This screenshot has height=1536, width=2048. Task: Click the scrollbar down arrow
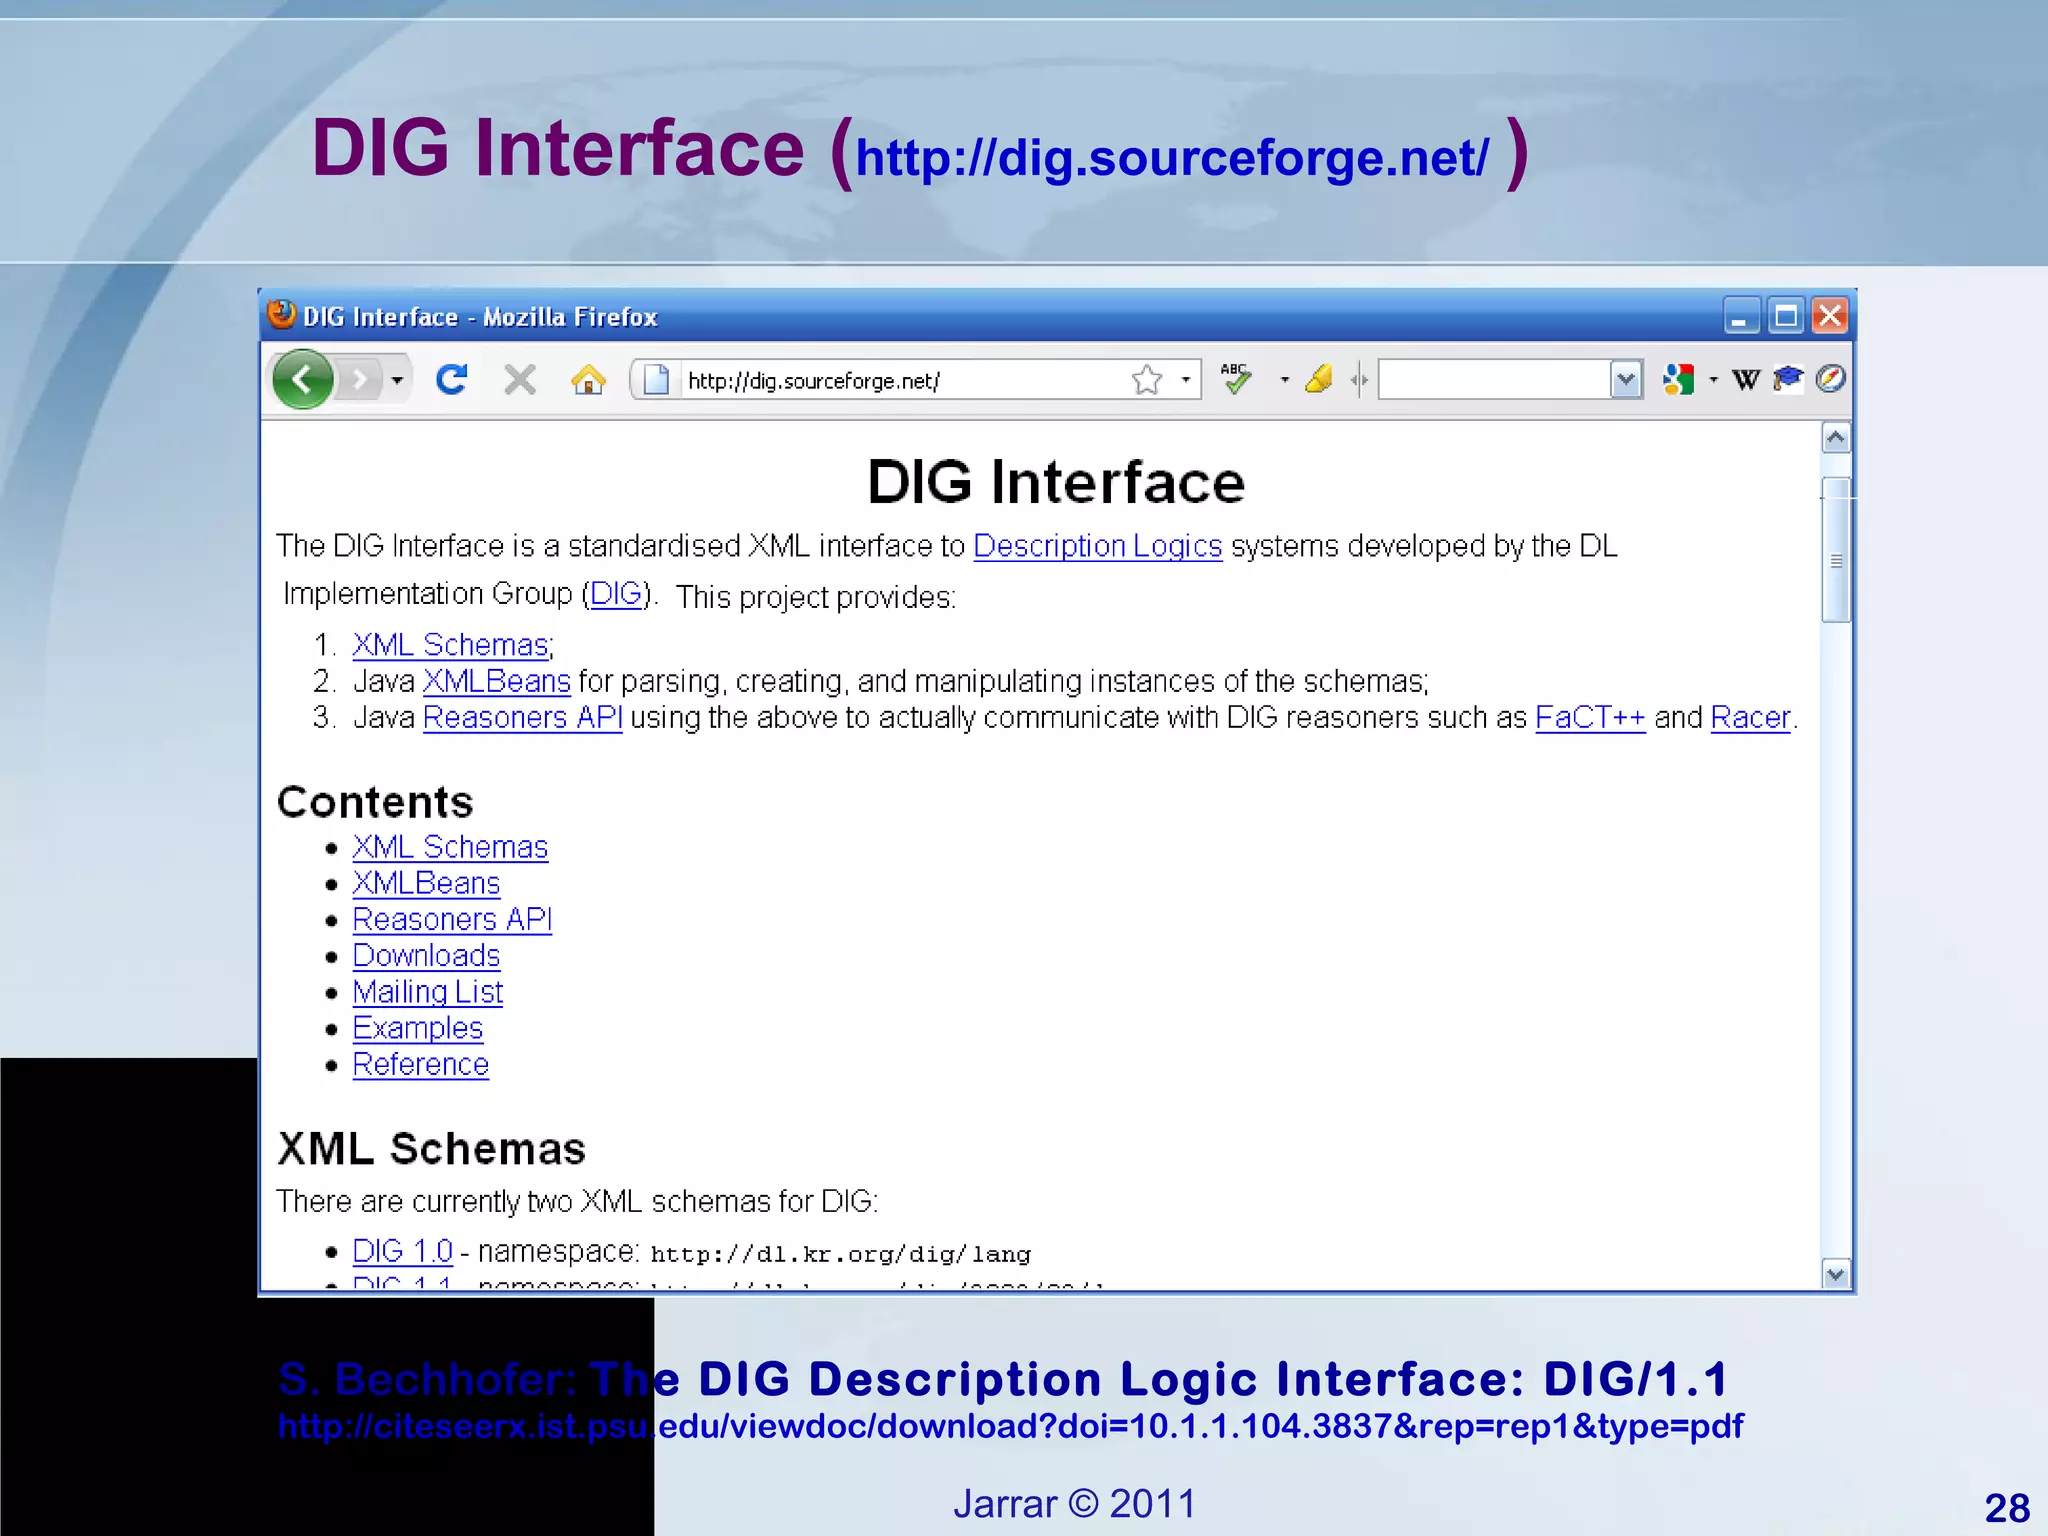click(x=1835, y=1274)
